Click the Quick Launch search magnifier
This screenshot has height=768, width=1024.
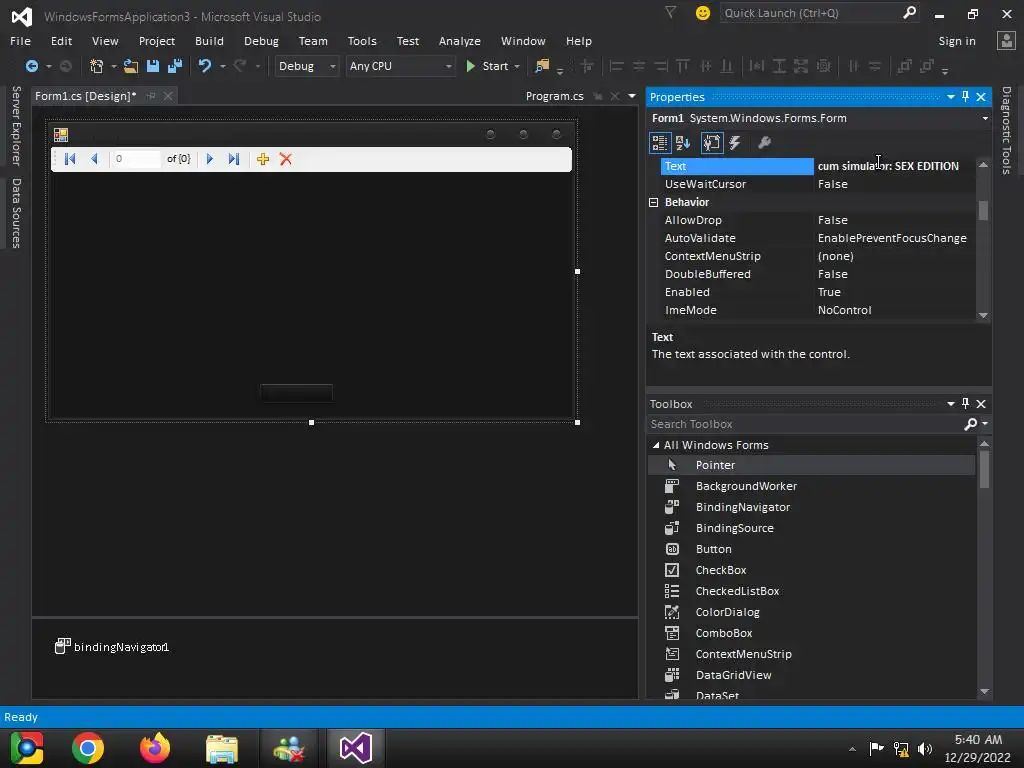click(x=909, y=12)
